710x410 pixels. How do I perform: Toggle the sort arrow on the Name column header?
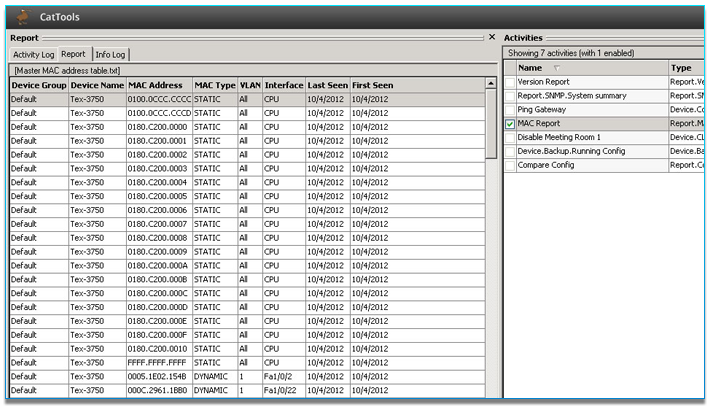coord(557,68)
